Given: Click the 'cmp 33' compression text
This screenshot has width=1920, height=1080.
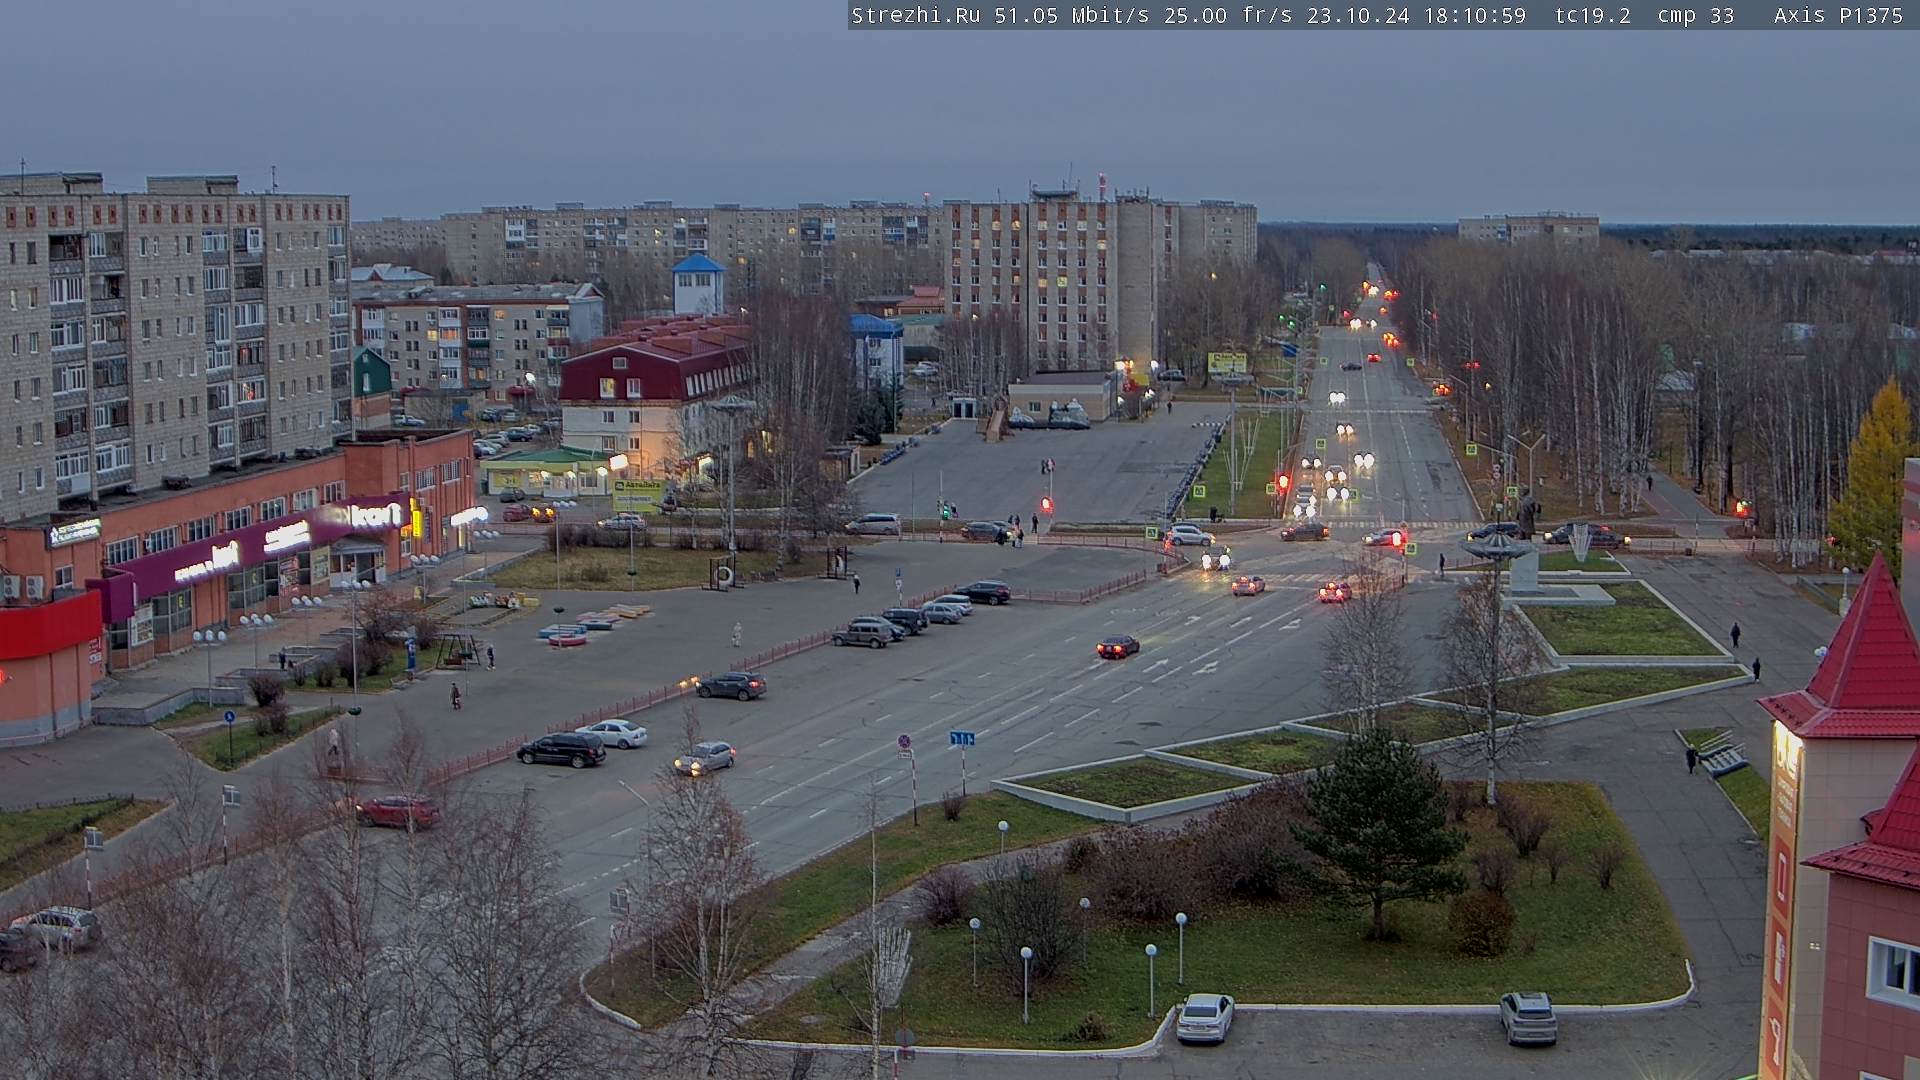Looking at the screenshot, I should tap(1695, 15).
